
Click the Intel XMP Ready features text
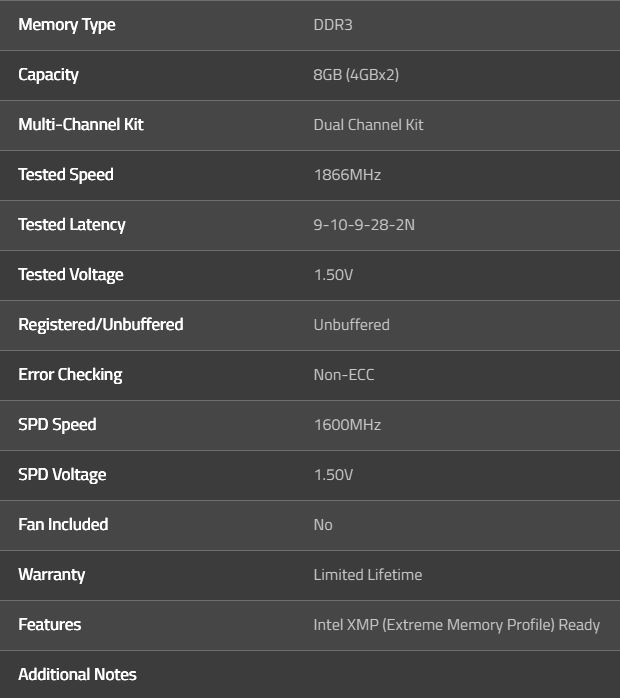coord(456,625)
